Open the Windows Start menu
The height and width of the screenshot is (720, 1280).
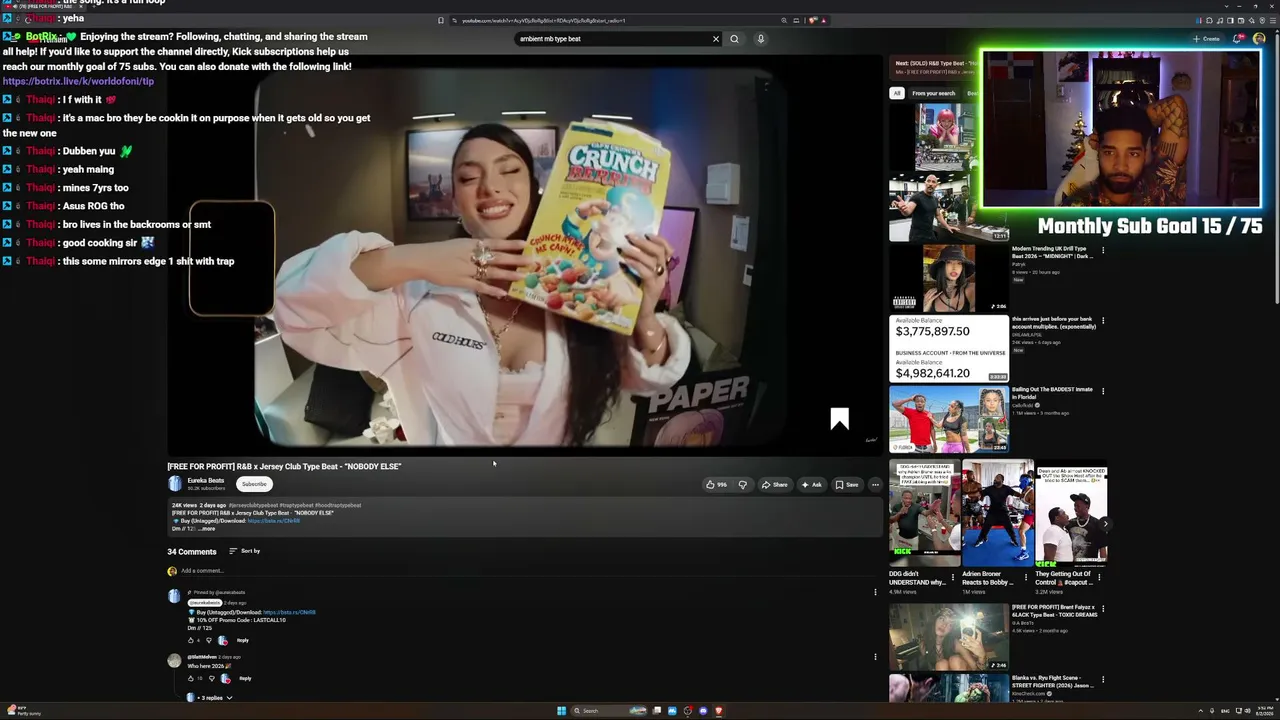click(561, 711)
